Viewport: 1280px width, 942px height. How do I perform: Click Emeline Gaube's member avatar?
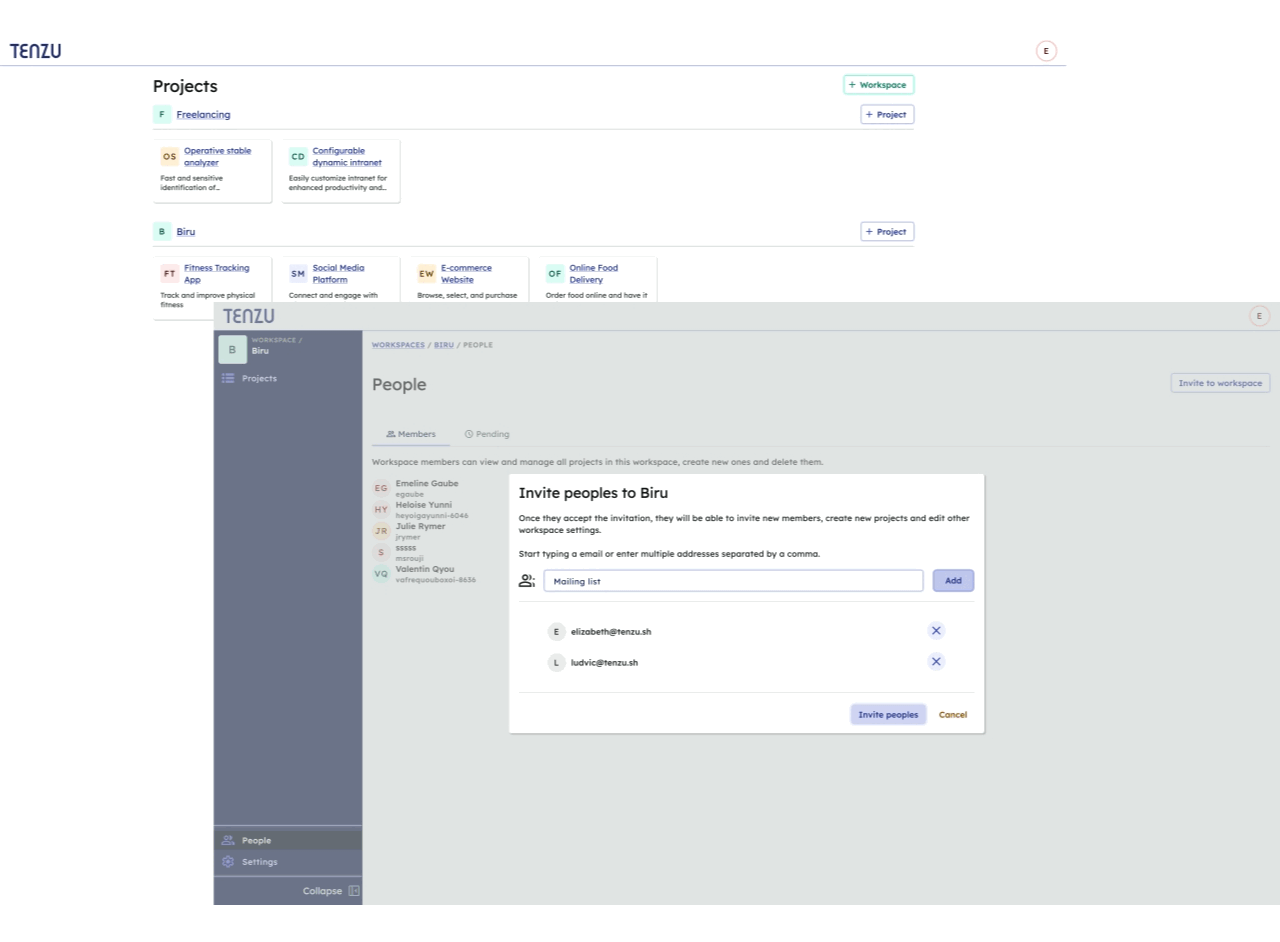point(381,488)
